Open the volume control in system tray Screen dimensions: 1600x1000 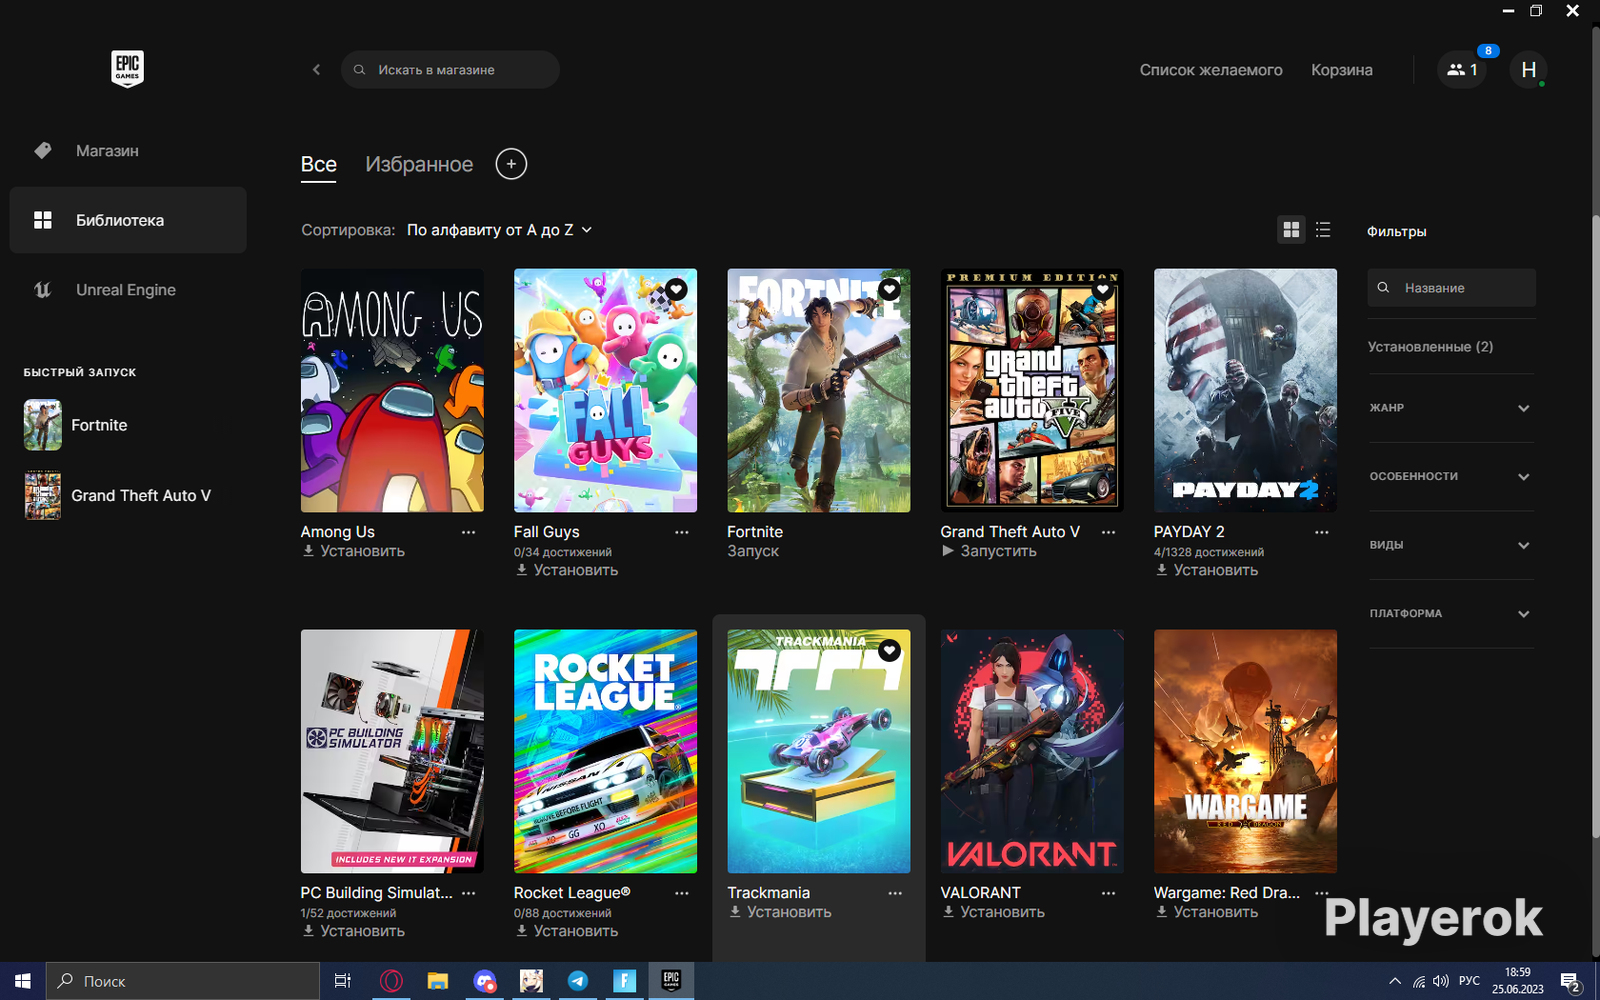(x=1441, y=981)
